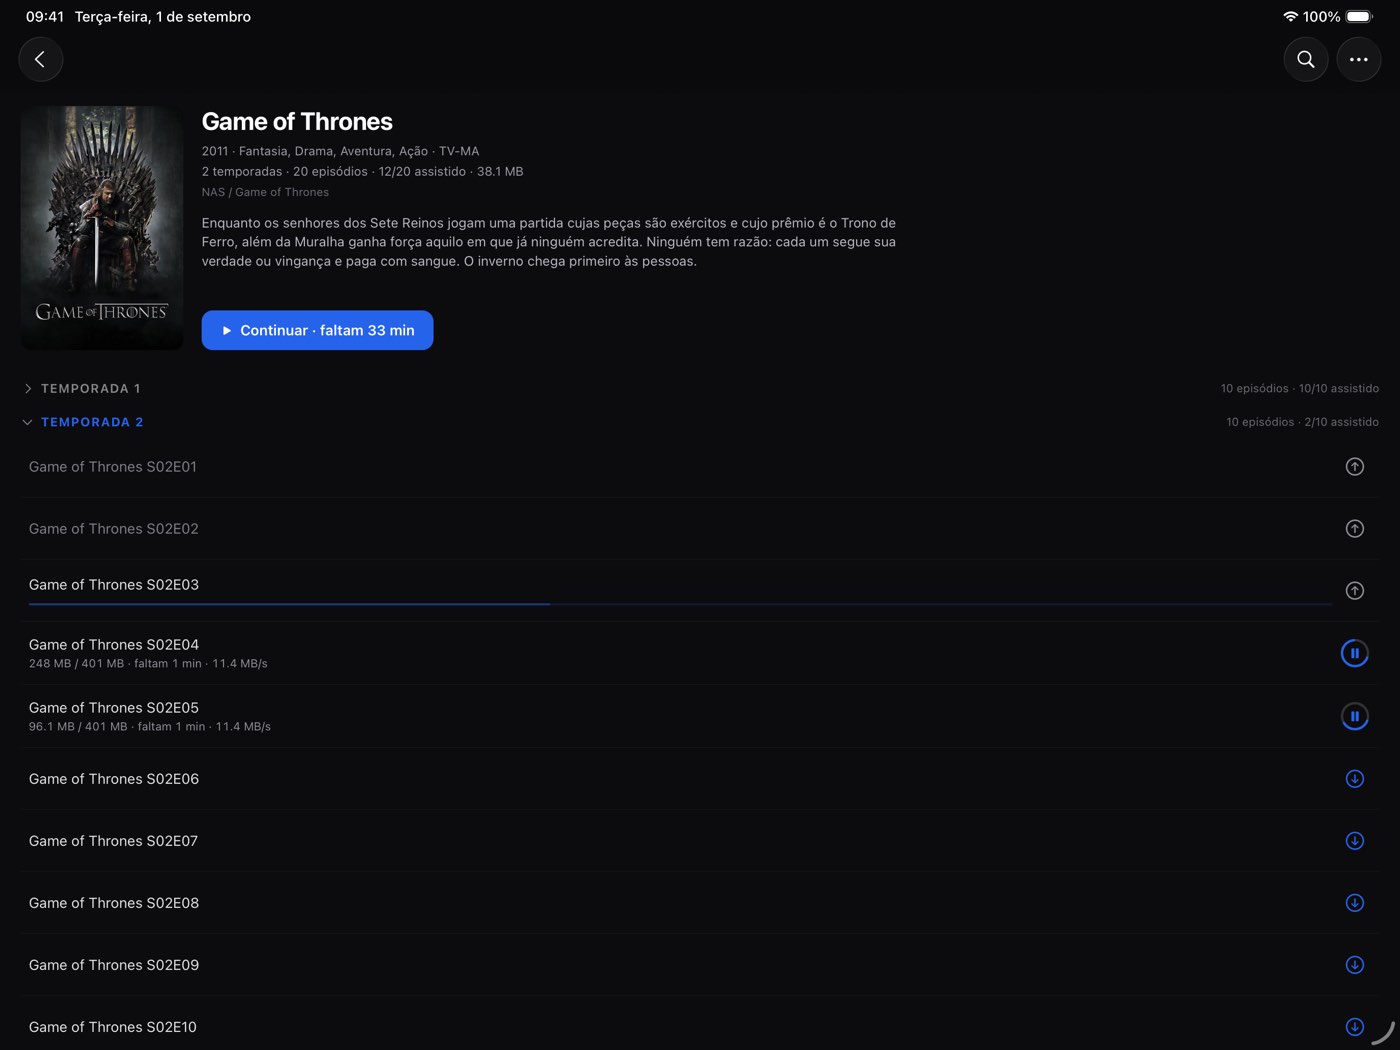Click the genre line starting with 2011
The image size is (1400, 1050).
(340, 152)
